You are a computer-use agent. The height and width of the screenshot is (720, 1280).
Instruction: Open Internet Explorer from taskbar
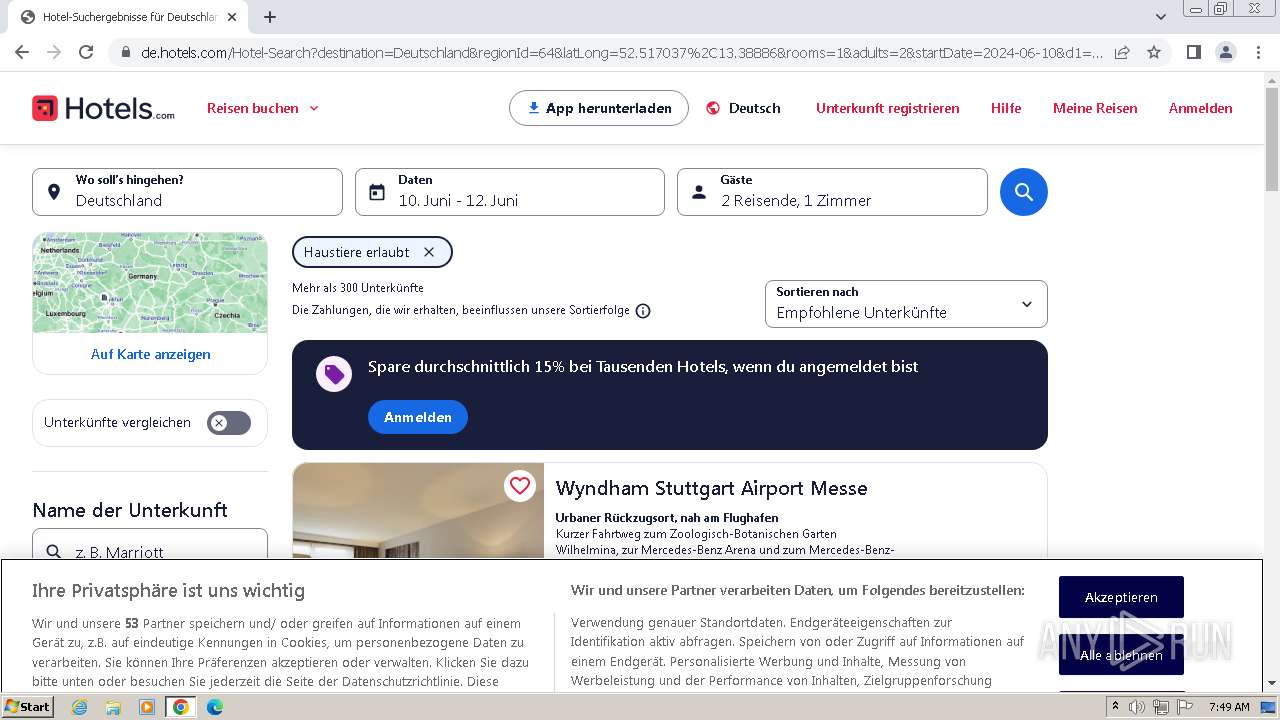click(x=79, y=707)
